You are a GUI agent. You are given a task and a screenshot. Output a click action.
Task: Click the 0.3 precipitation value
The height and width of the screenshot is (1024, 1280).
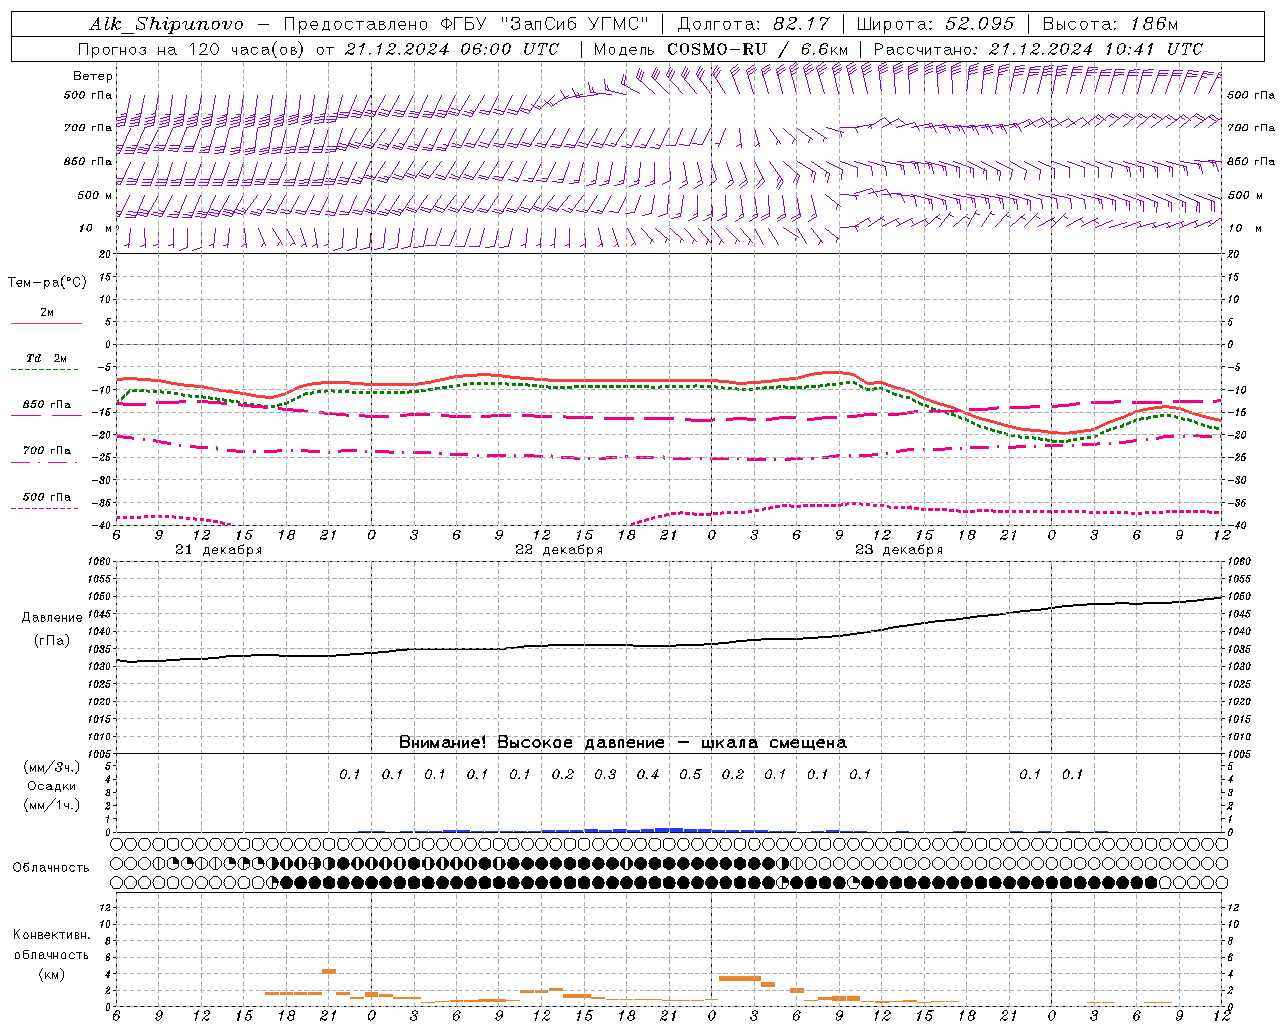click(x=605, y=774)
